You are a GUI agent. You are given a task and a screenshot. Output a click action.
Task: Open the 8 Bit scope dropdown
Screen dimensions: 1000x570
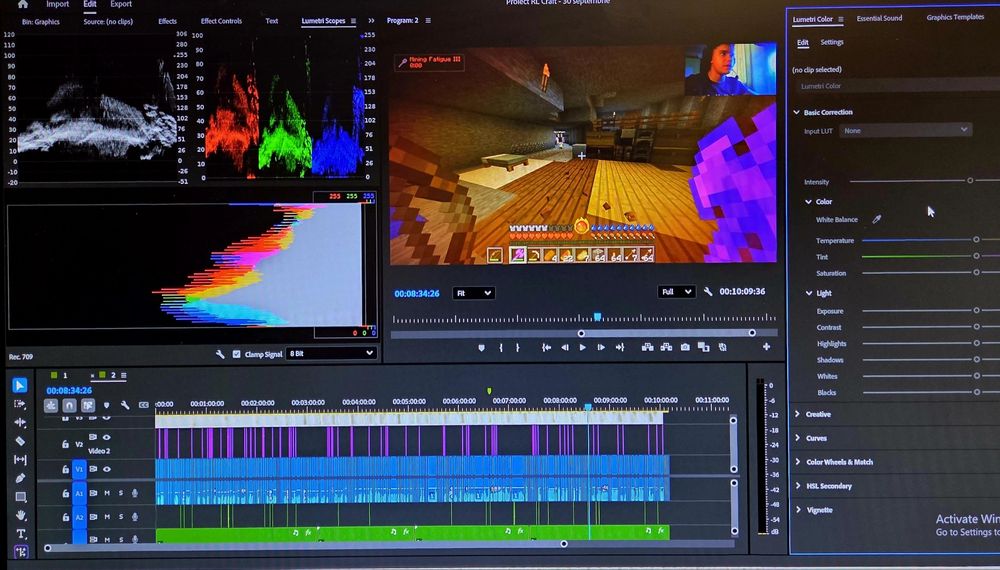pyautogui.click(x=331, y=353)
